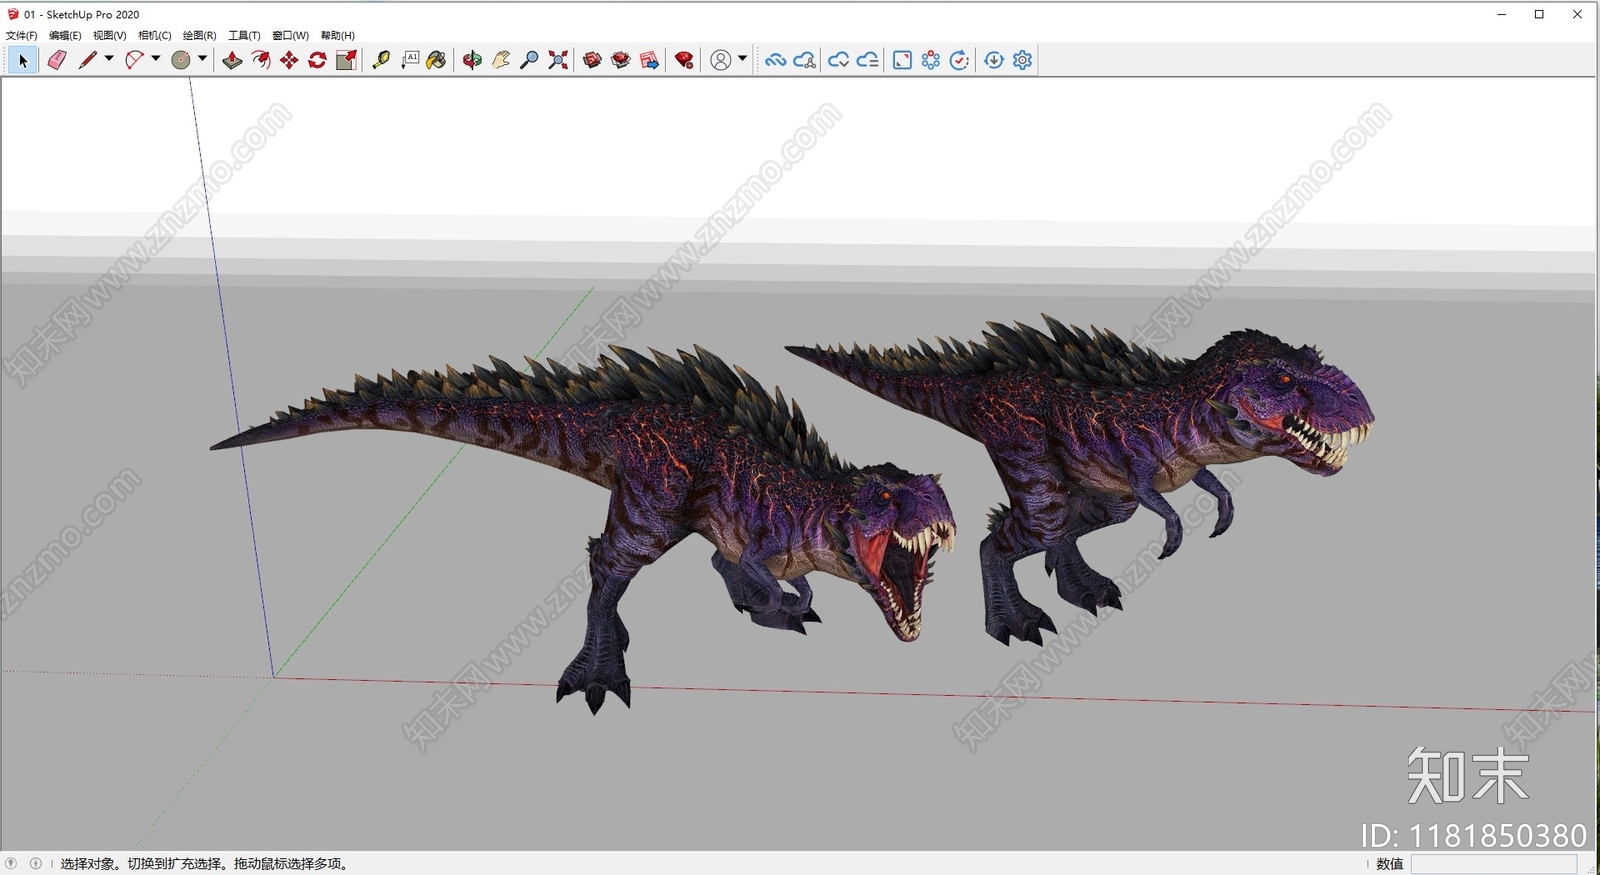
Task: Click the circular download arrow icon
Action: (x=994, y=61)
